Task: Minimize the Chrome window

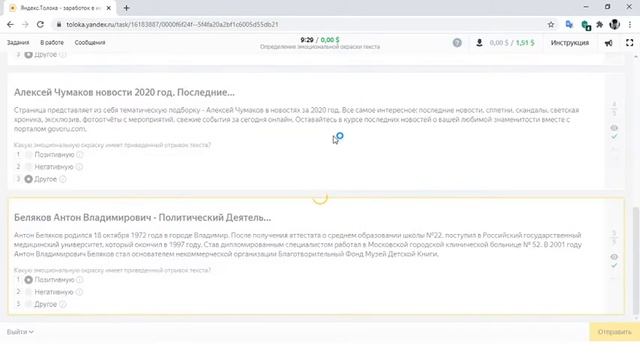Action: click(586, 7)
